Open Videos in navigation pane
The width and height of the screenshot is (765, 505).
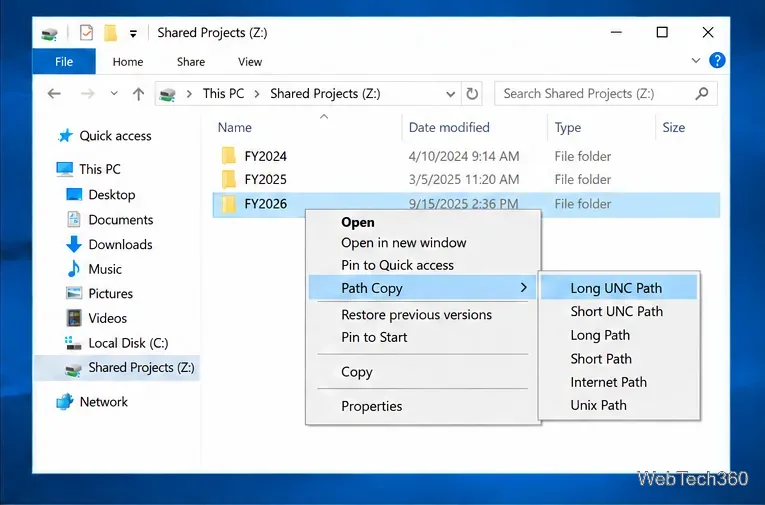coord(107,319)
